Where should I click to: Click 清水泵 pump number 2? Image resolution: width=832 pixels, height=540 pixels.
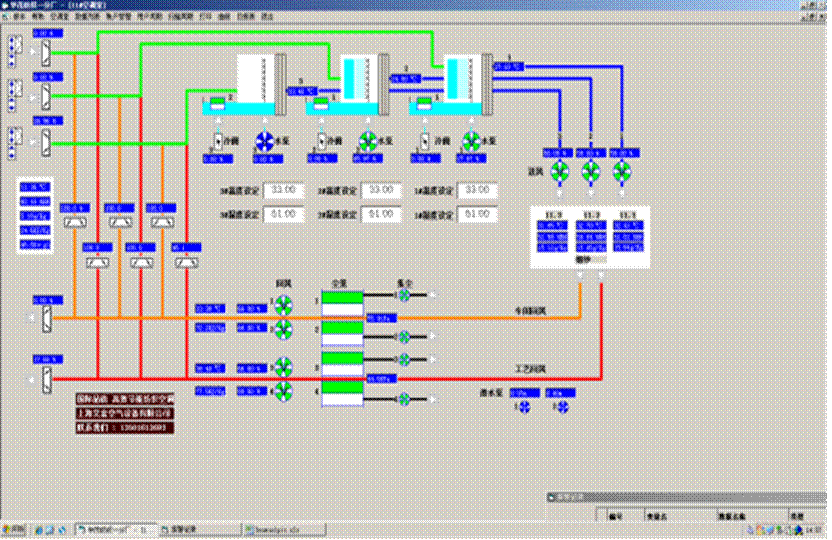(x=560, y=408)
